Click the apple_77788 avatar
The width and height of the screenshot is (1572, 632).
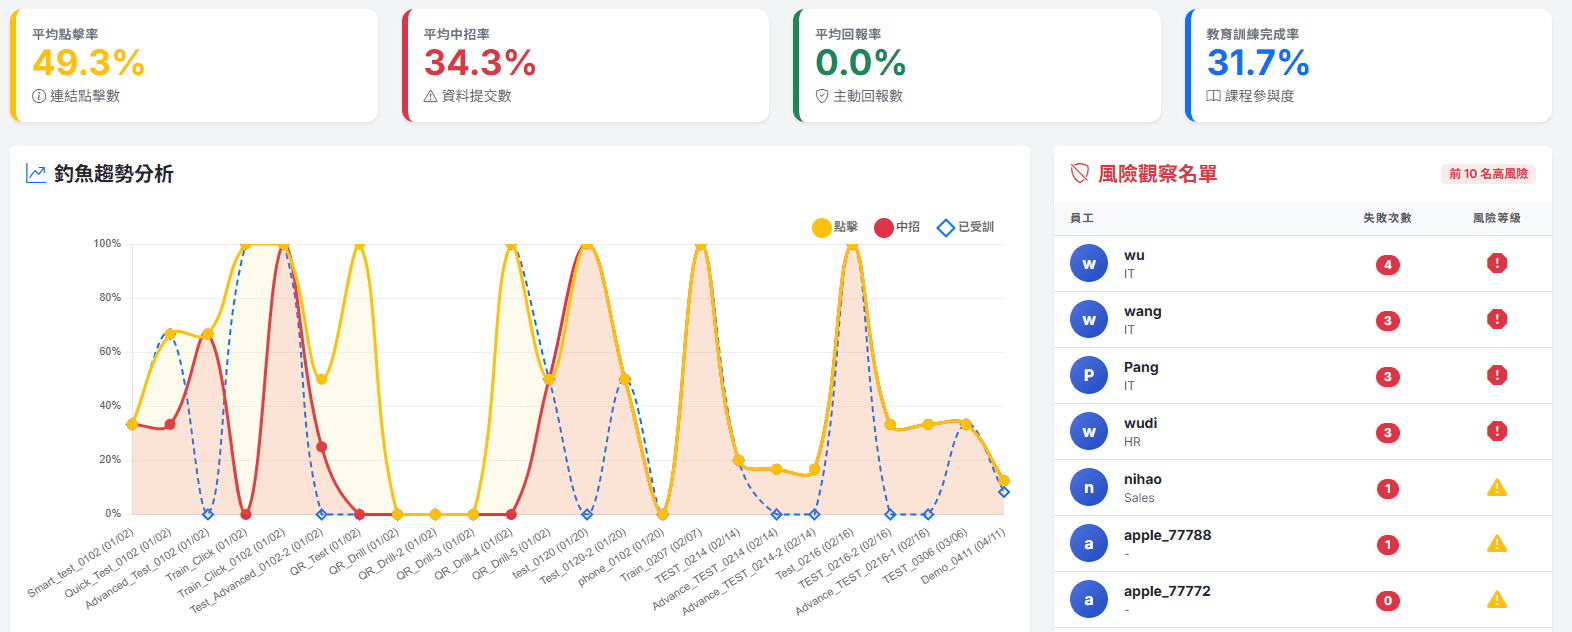point(1089,544)
